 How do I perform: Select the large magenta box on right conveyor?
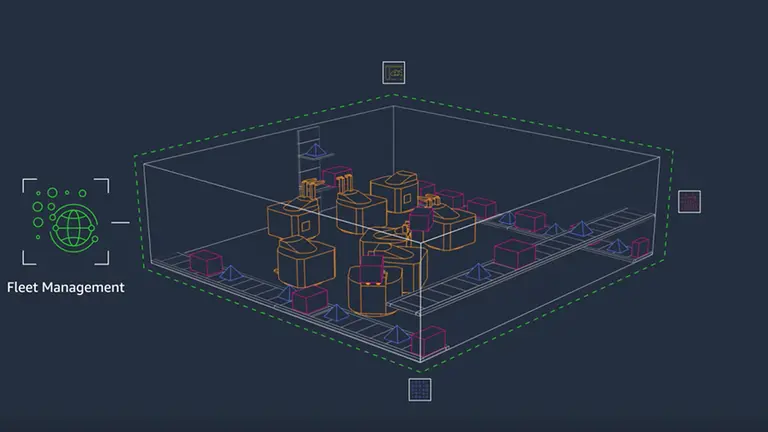point(514,253)
